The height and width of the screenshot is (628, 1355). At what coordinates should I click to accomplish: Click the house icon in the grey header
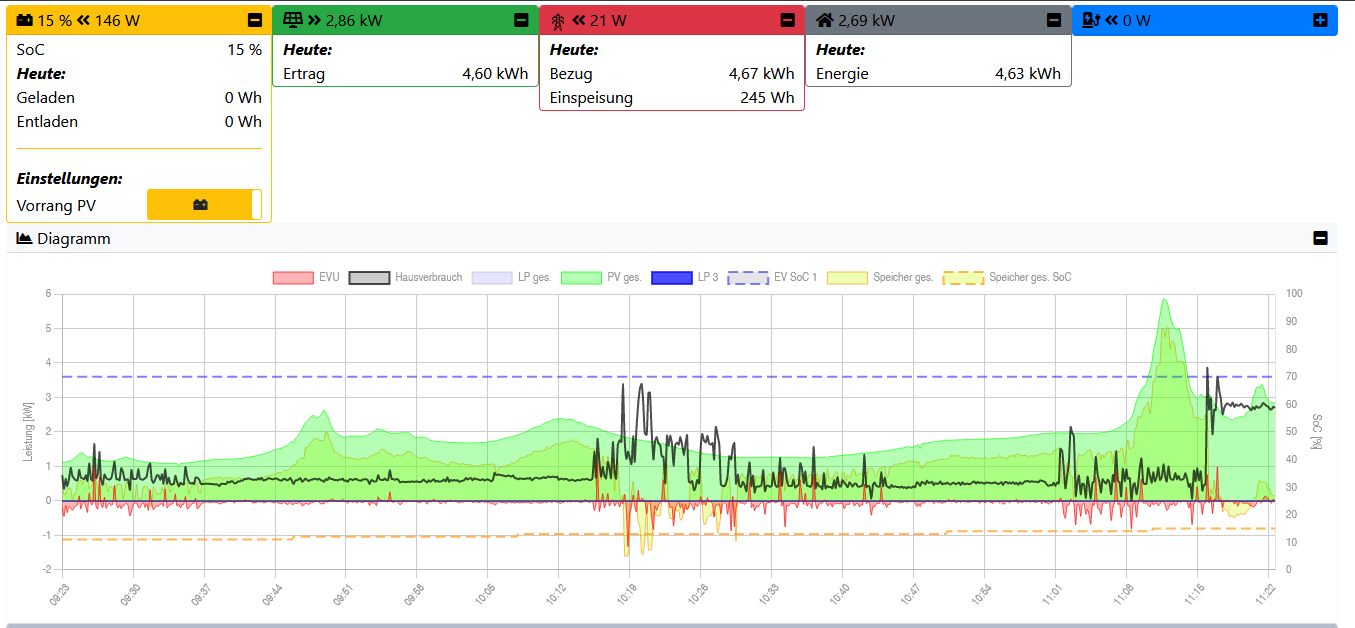825,20
